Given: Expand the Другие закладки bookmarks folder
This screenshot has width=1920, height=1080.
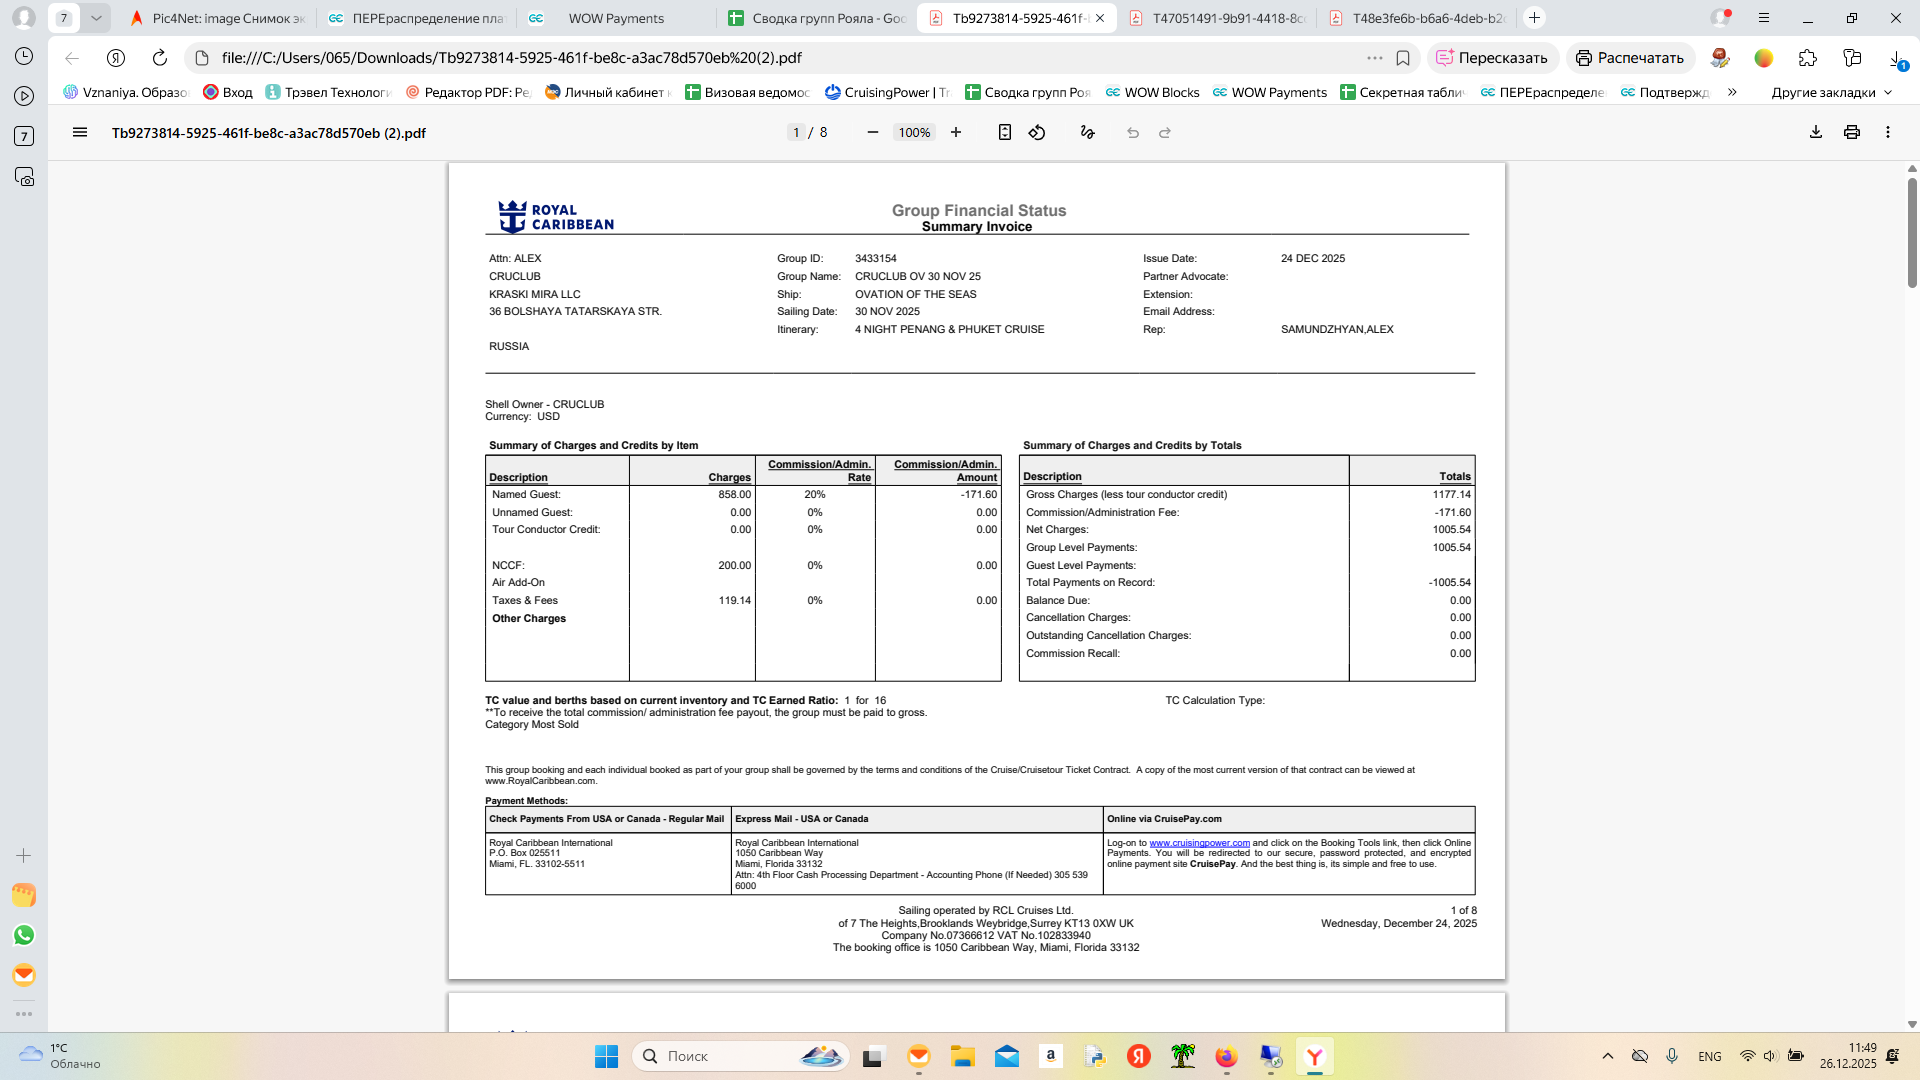Looking at the screenshot, I should (1832, 92).
